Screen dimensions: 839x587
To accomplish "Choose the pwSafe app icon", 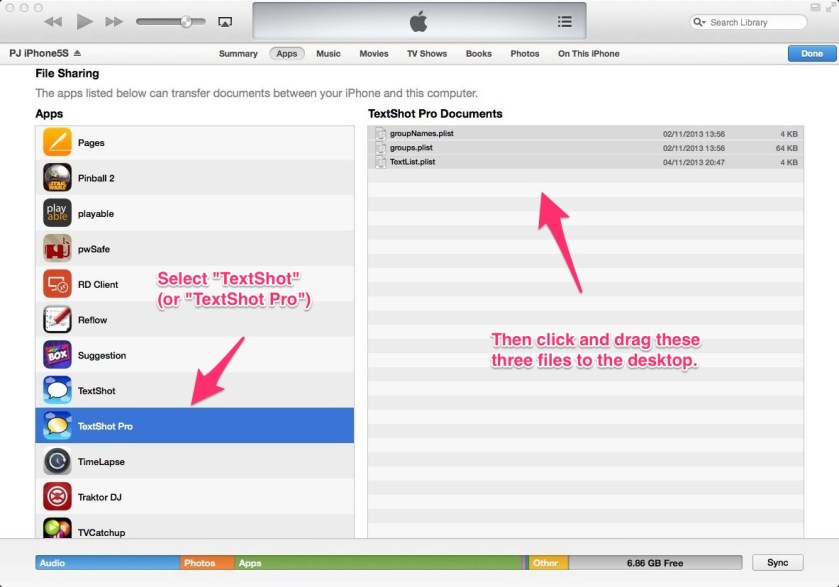I will (x=57, y=249).
